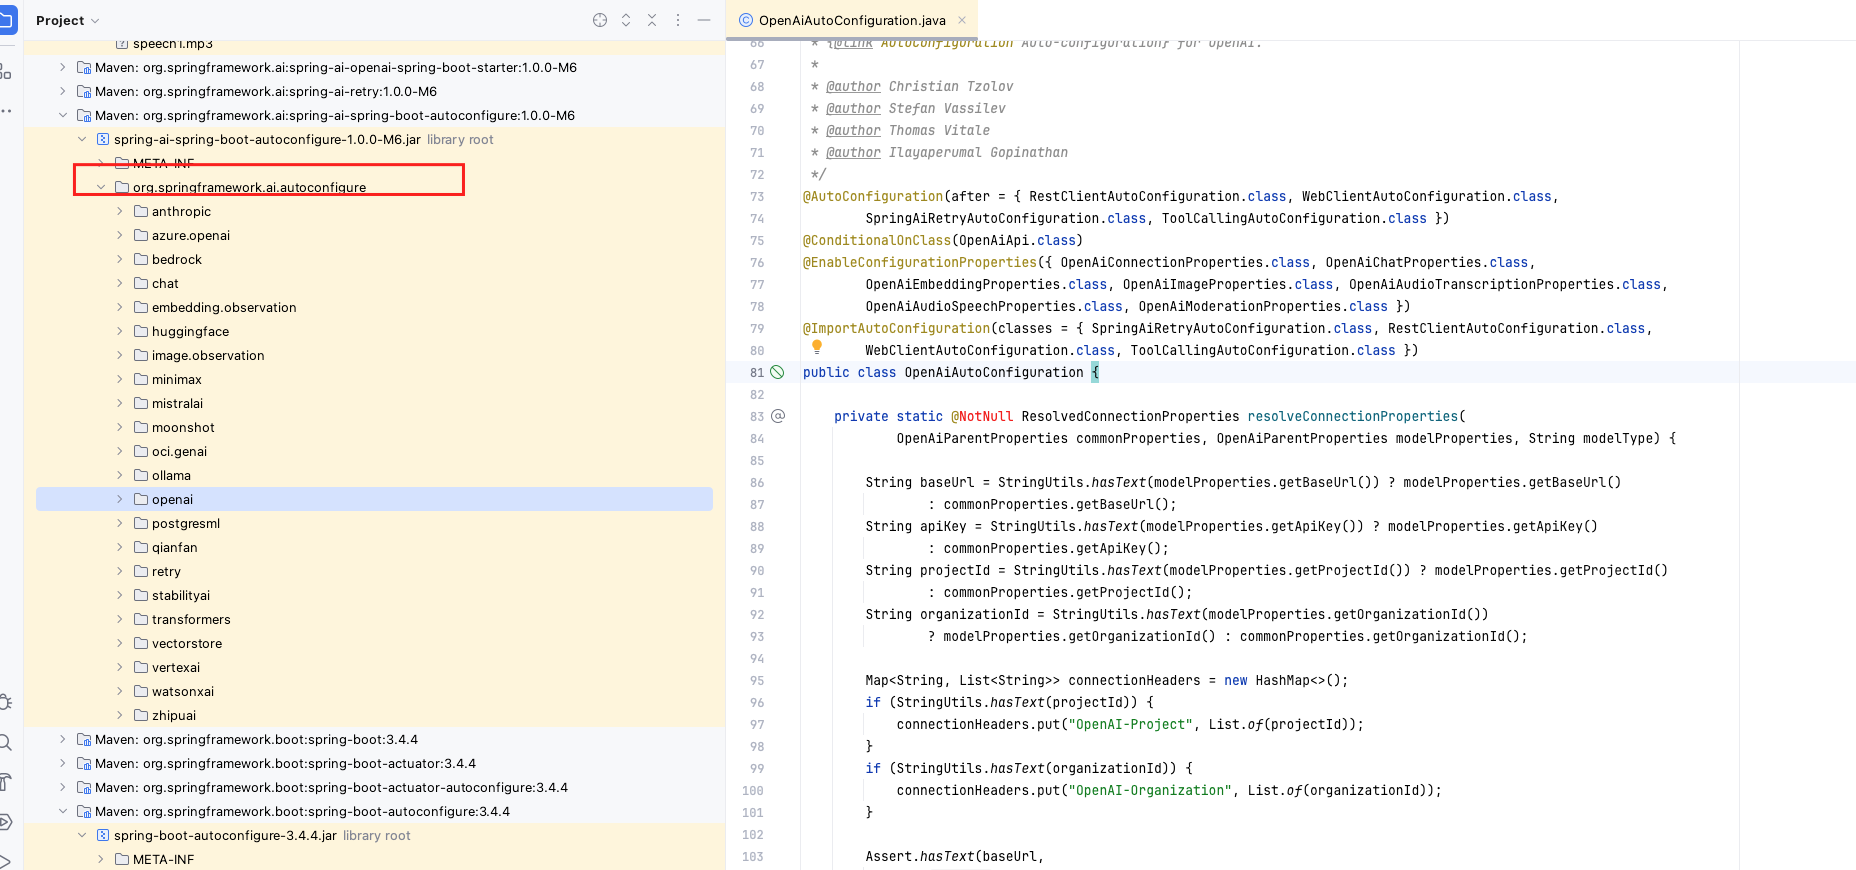Select the postgresml folder
Screen dimensions: 1856x870
click(186, 524)
